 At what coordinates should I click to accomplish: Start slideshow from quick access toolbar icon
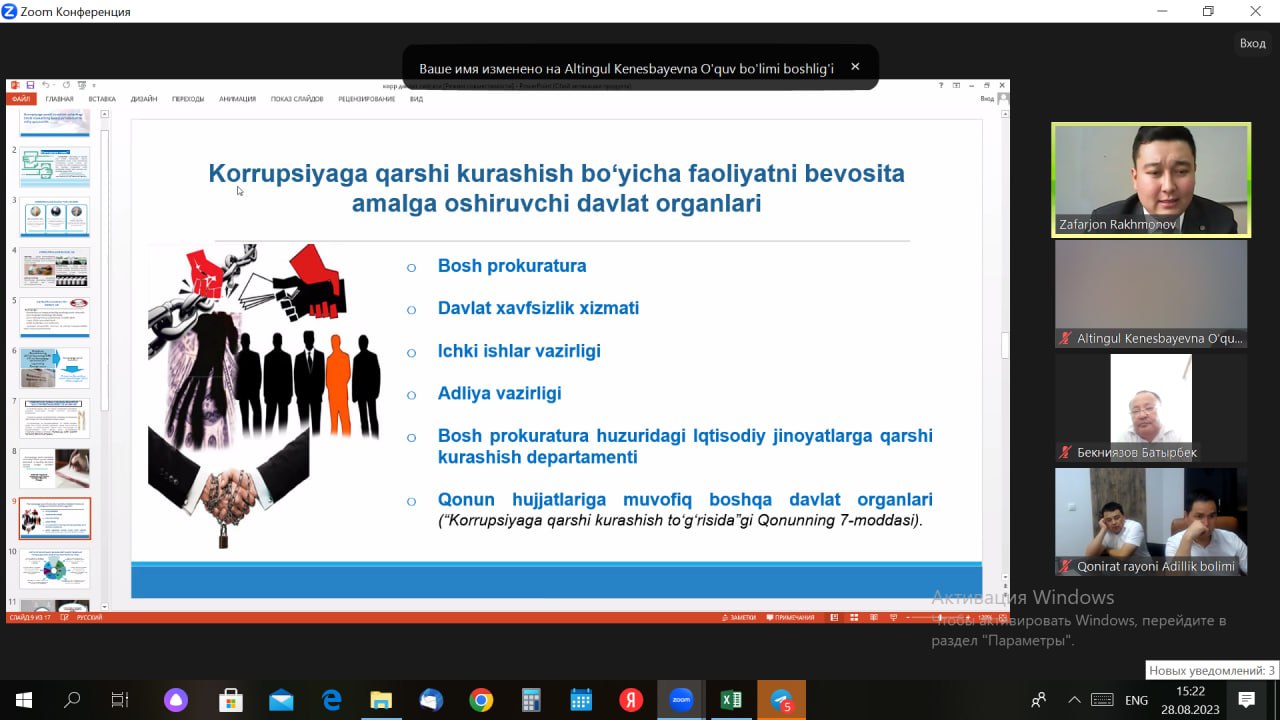[82, 85]
